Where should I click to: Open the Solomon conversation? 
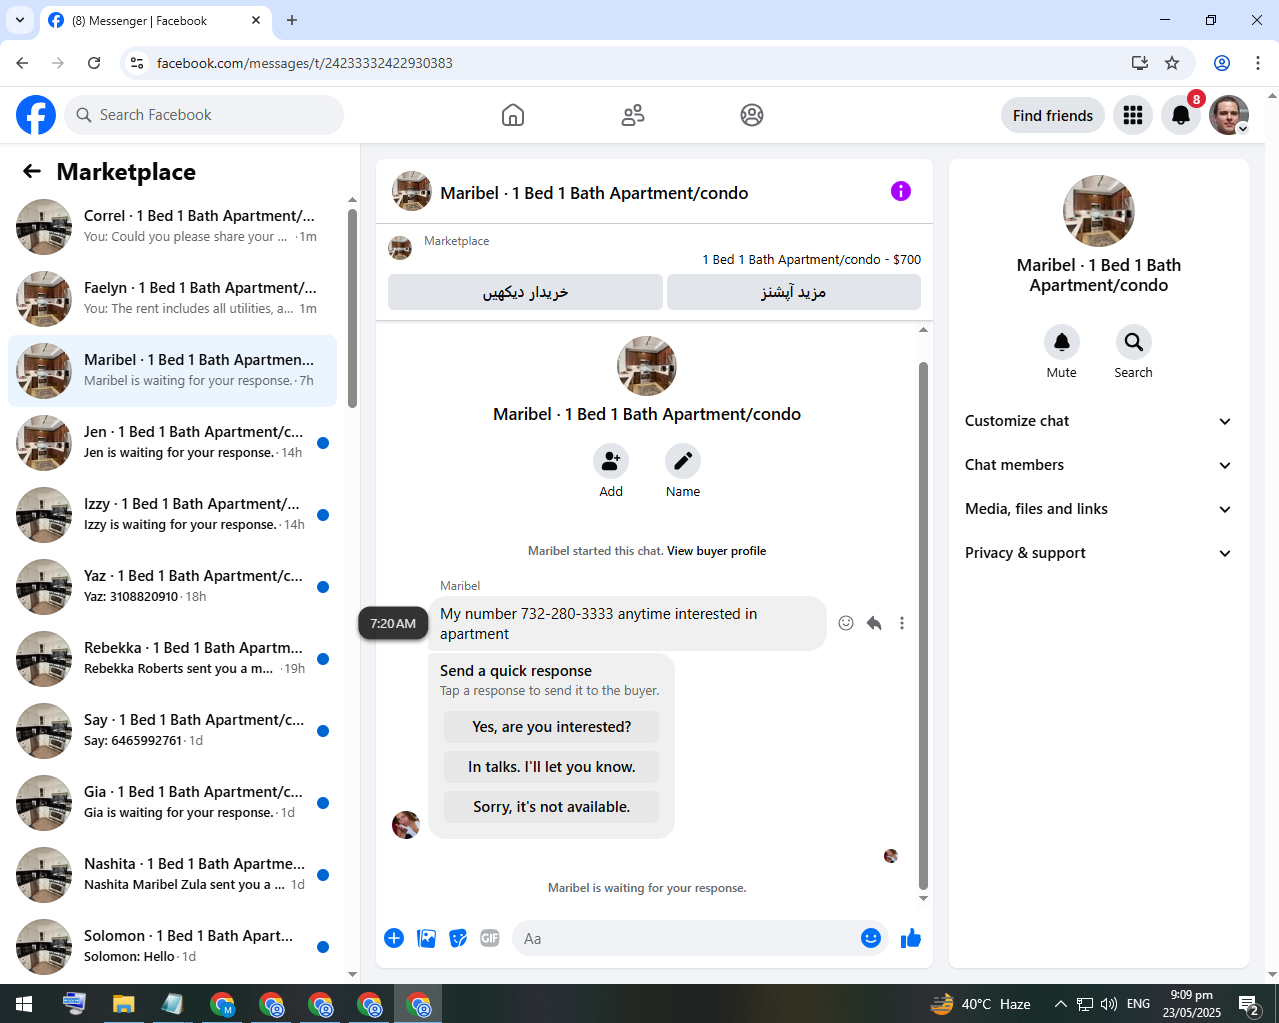pyautogui.click(x=172, y=947)
